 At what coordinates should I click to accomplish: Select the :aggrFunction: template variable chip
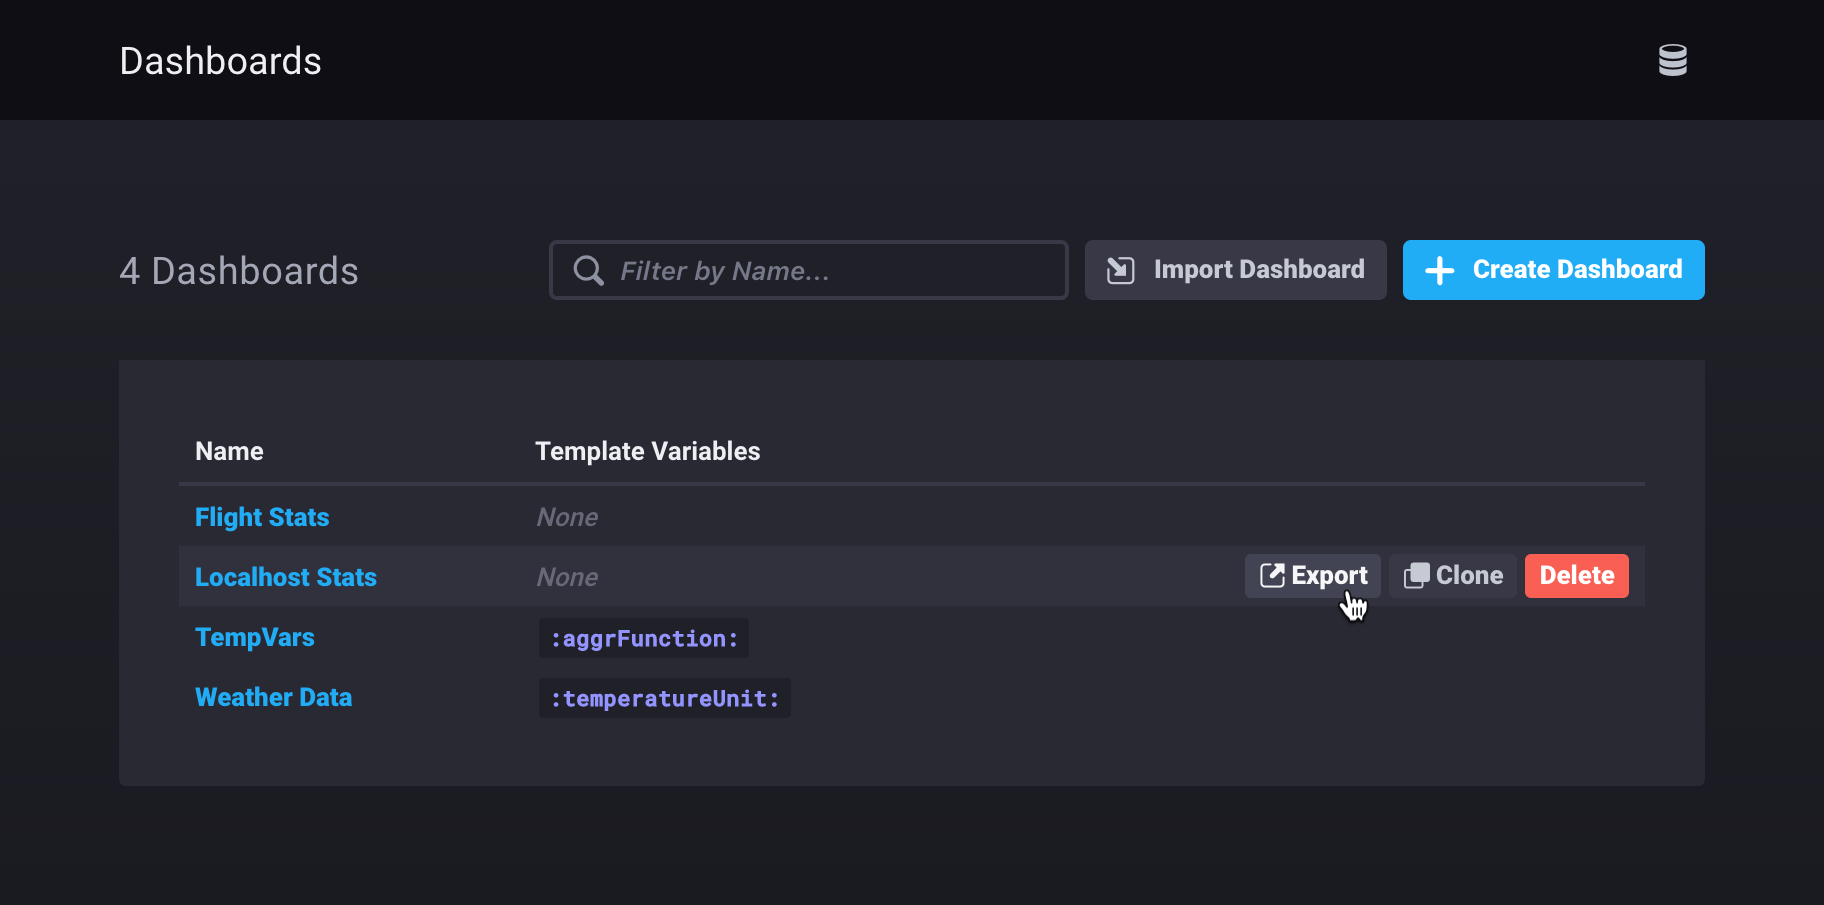click(643, 638)
